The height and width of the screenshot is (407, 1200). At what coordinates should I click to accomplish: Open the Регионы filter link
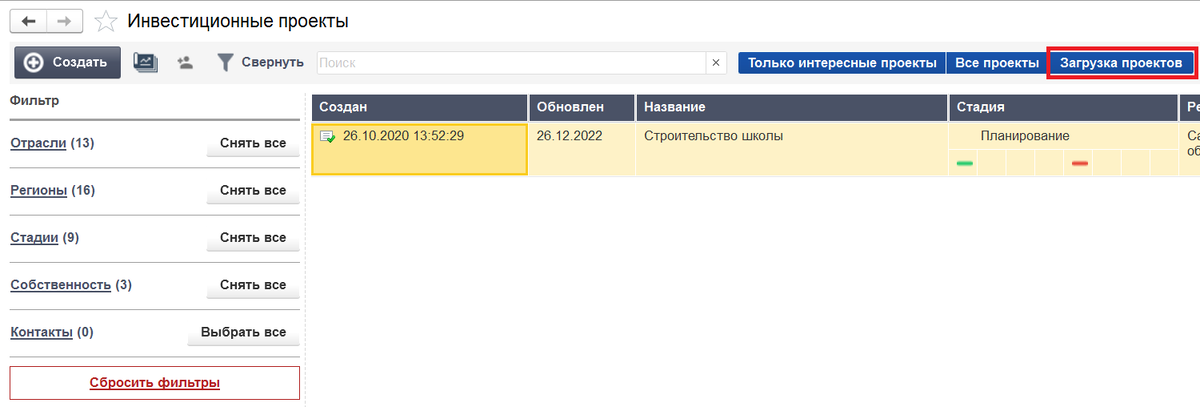(39, 190)
